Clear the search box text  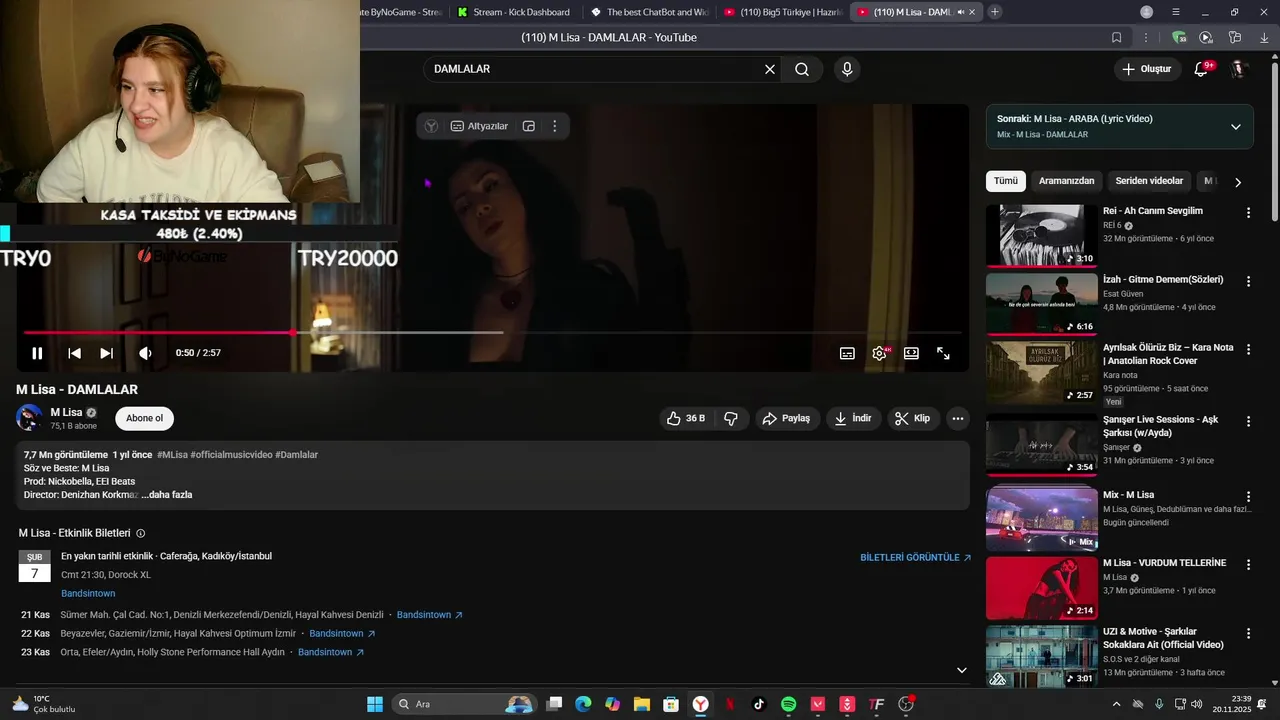[770, 69]
